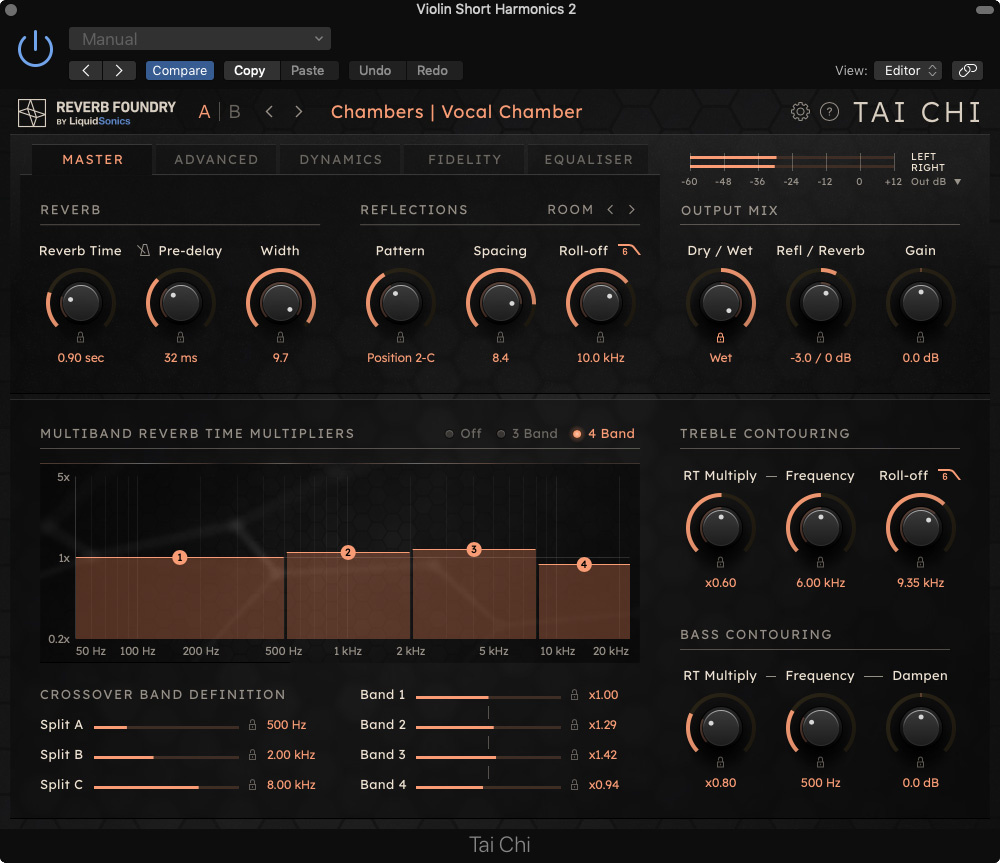Go to next Tai Chi preset
This screenshot has width=1000, height=863.
298,112
